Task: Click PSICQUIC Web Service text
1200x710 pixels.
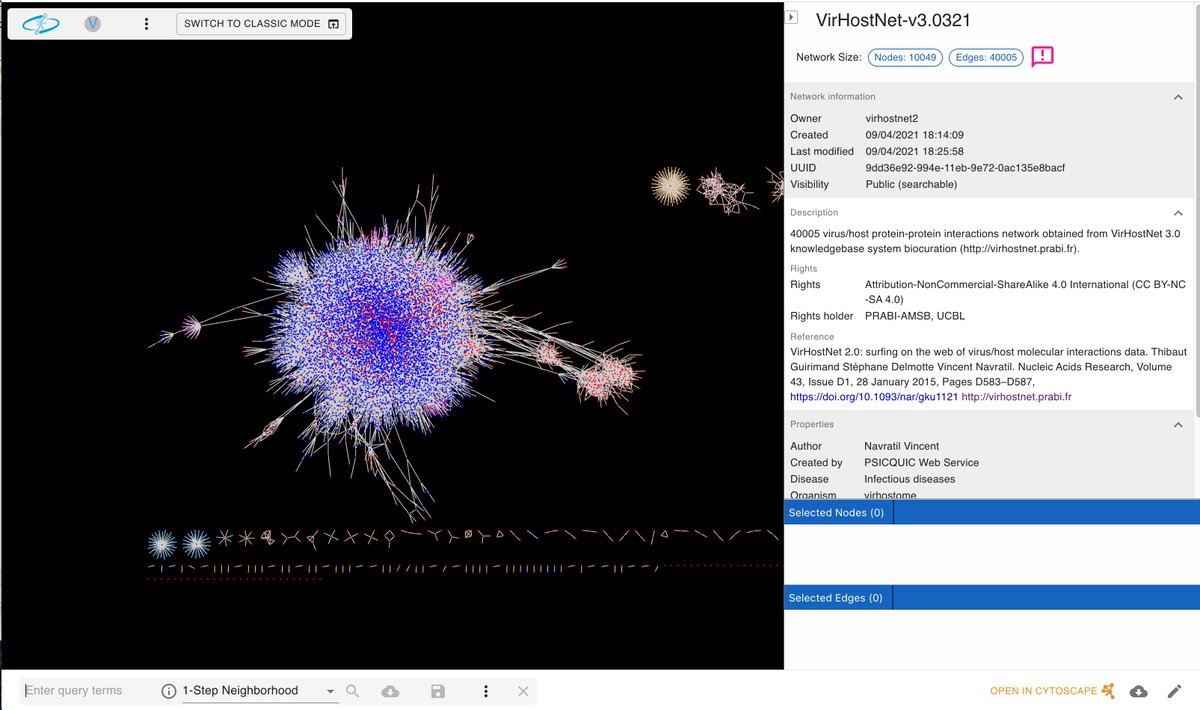Action: 921,463
